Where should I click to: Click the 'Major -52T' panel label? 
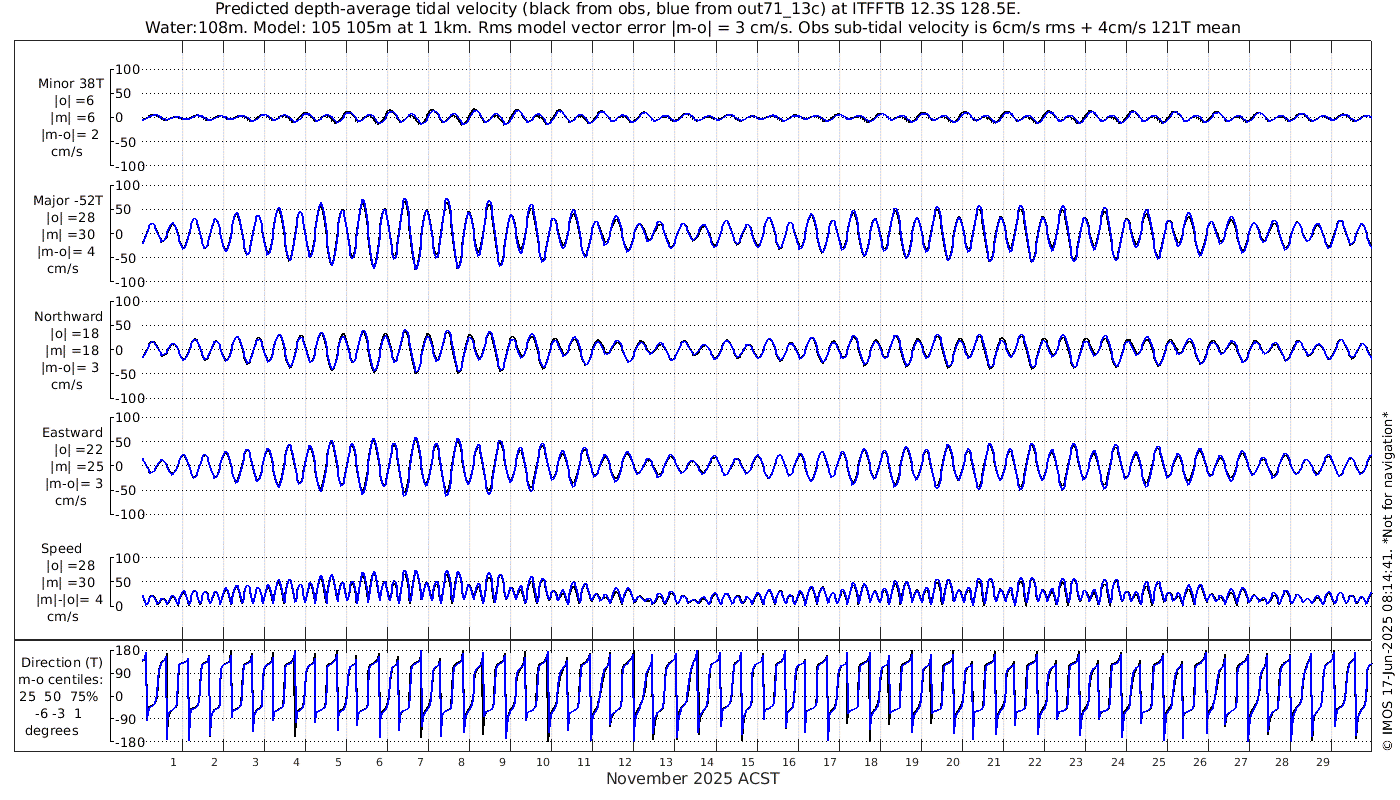click(68, 200)
